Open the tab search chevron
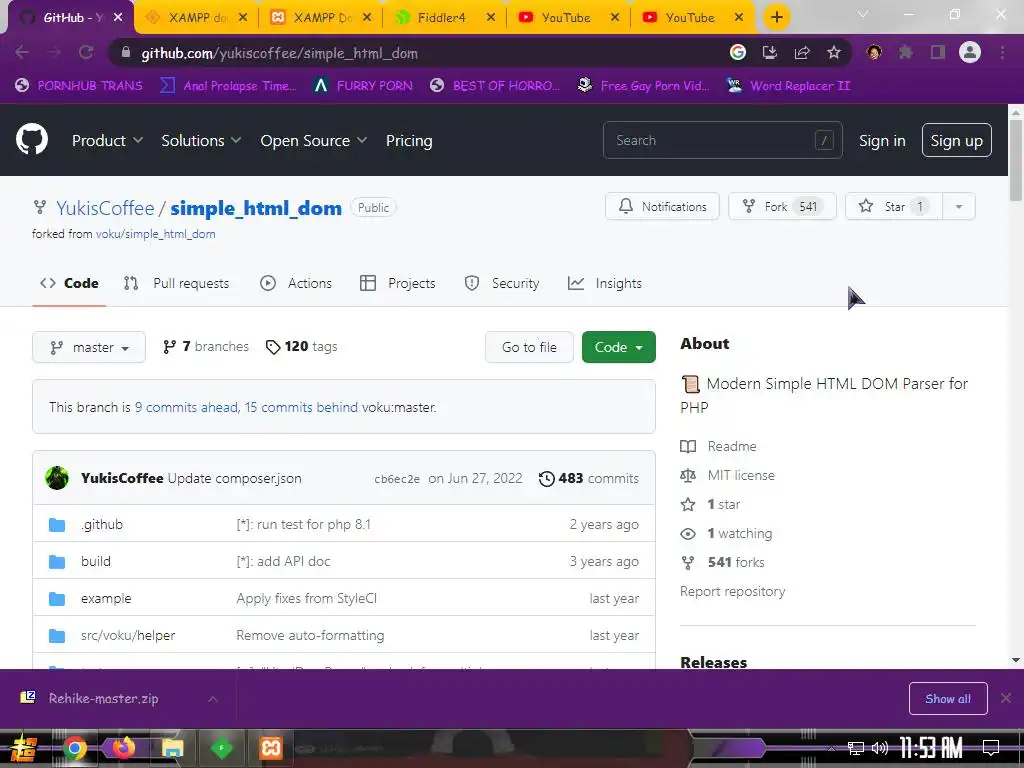This screenshot has width=1024, height=768. [863, 14]
